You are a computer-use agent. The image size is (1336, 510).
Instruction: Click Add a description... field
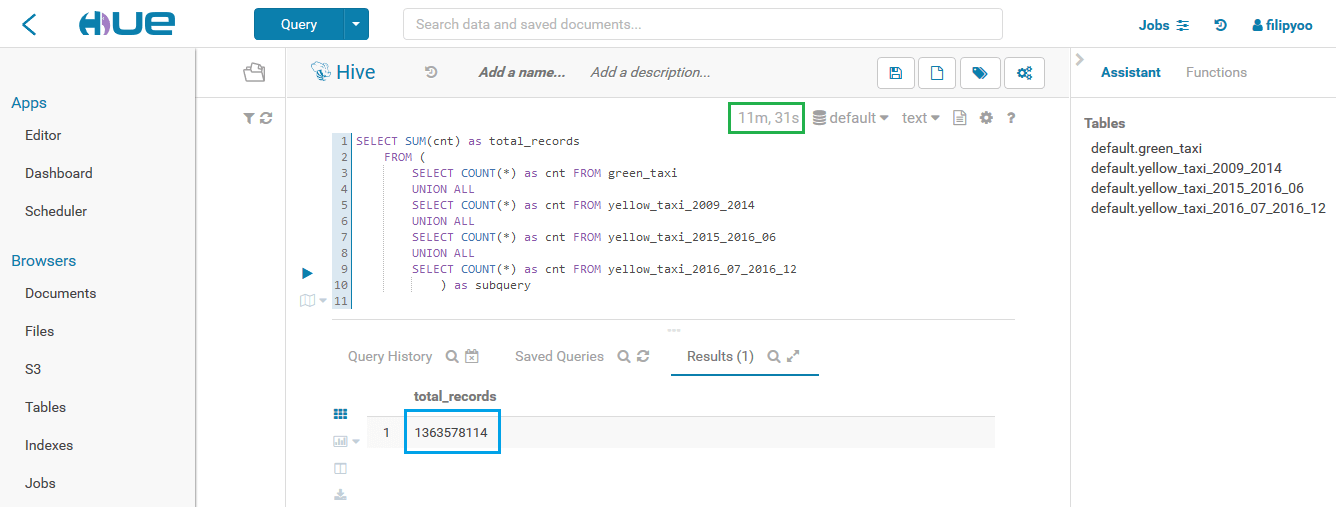651,72
